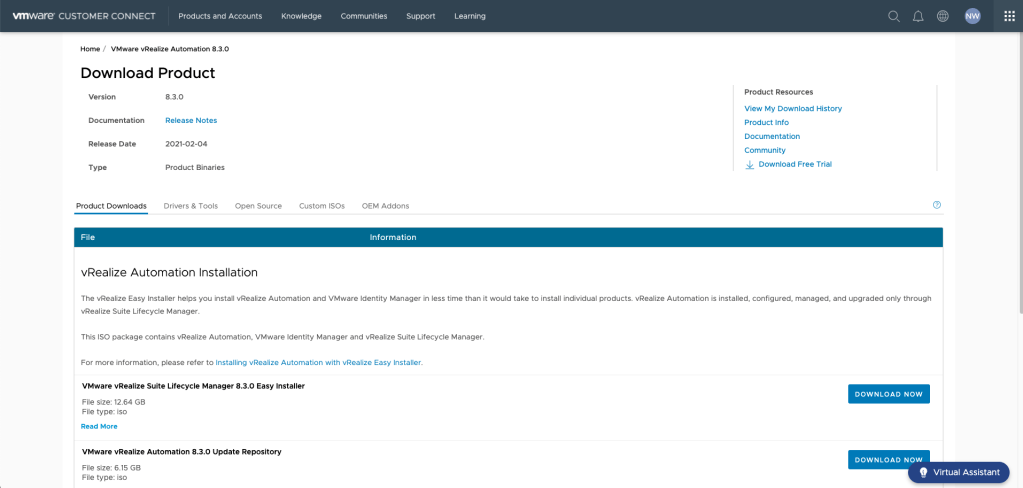The height and width of the screenshot is (488, 1023).
Task: Open the apps grid launcher icon
Action: 1009,16
